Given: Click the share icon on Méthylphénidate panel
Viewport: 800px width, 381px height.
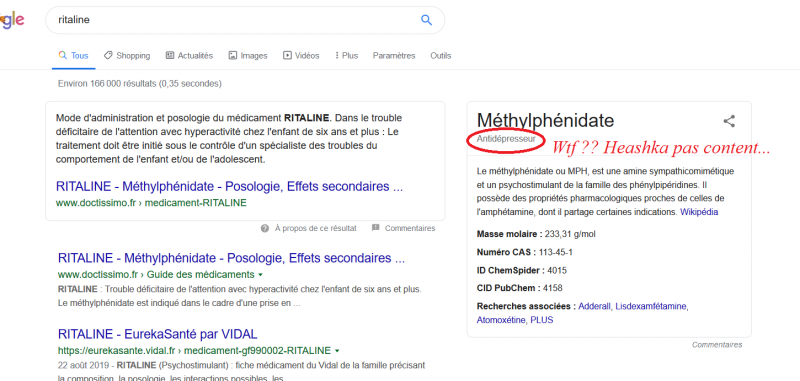Looking at the screenshot, I should tap(729, 121).
